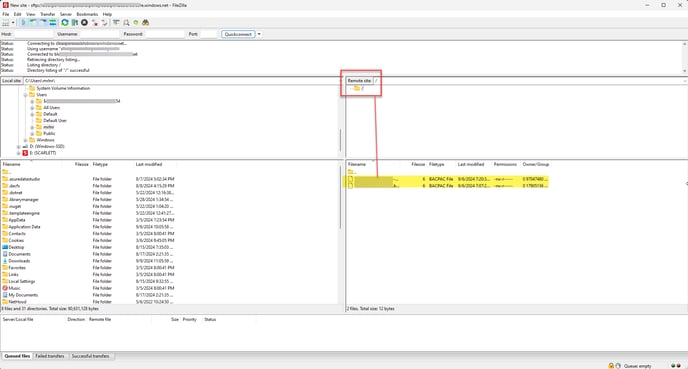Click the reconnect to server icon
Viewport: 688px width, 369px height.
point(104,22)
